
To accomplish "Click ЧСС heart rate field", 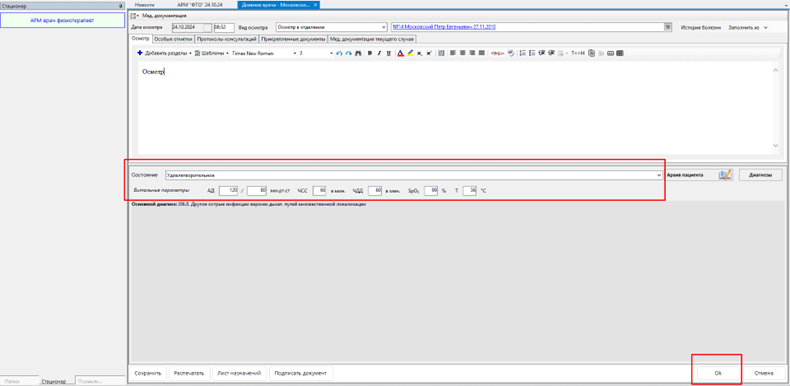I will tap(320, 191).
